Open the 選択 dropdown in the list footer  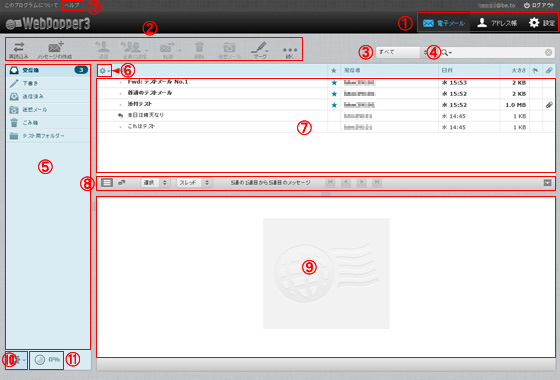(155, 182)
